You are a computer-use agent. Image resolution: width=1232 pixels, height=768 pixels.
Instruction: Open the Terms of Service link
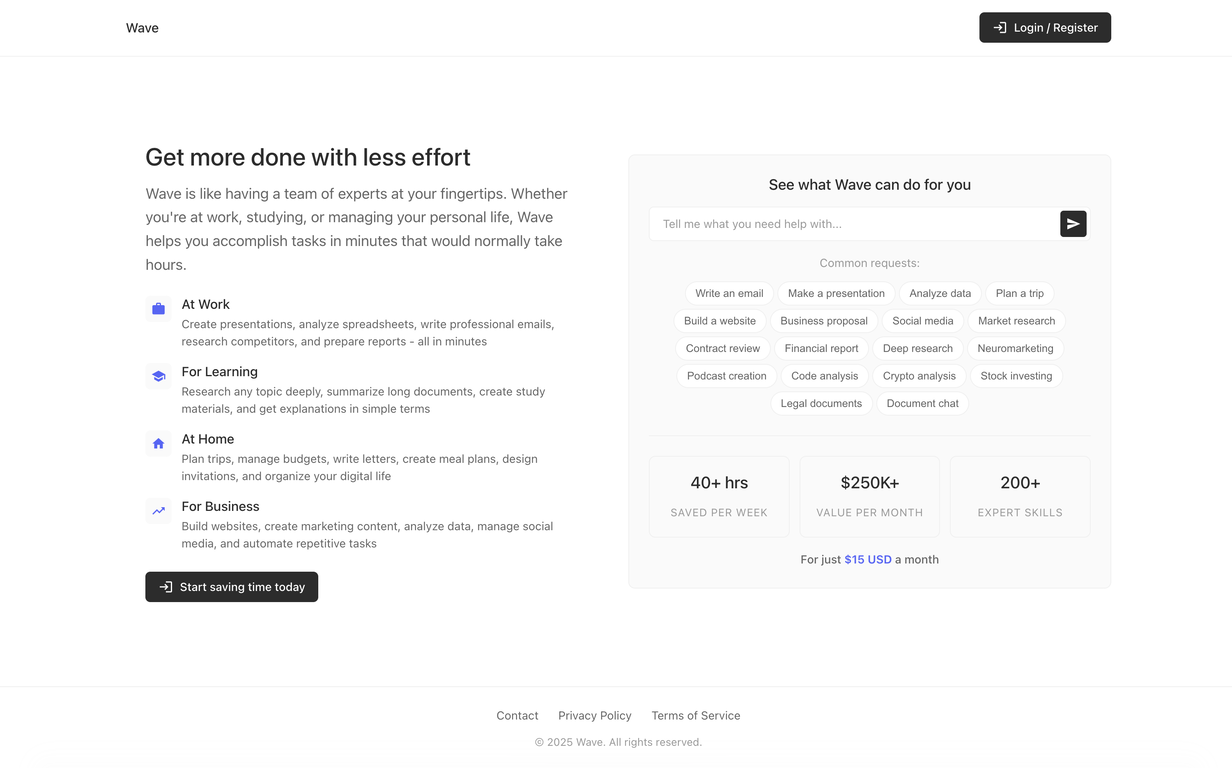tap(696, 716)
